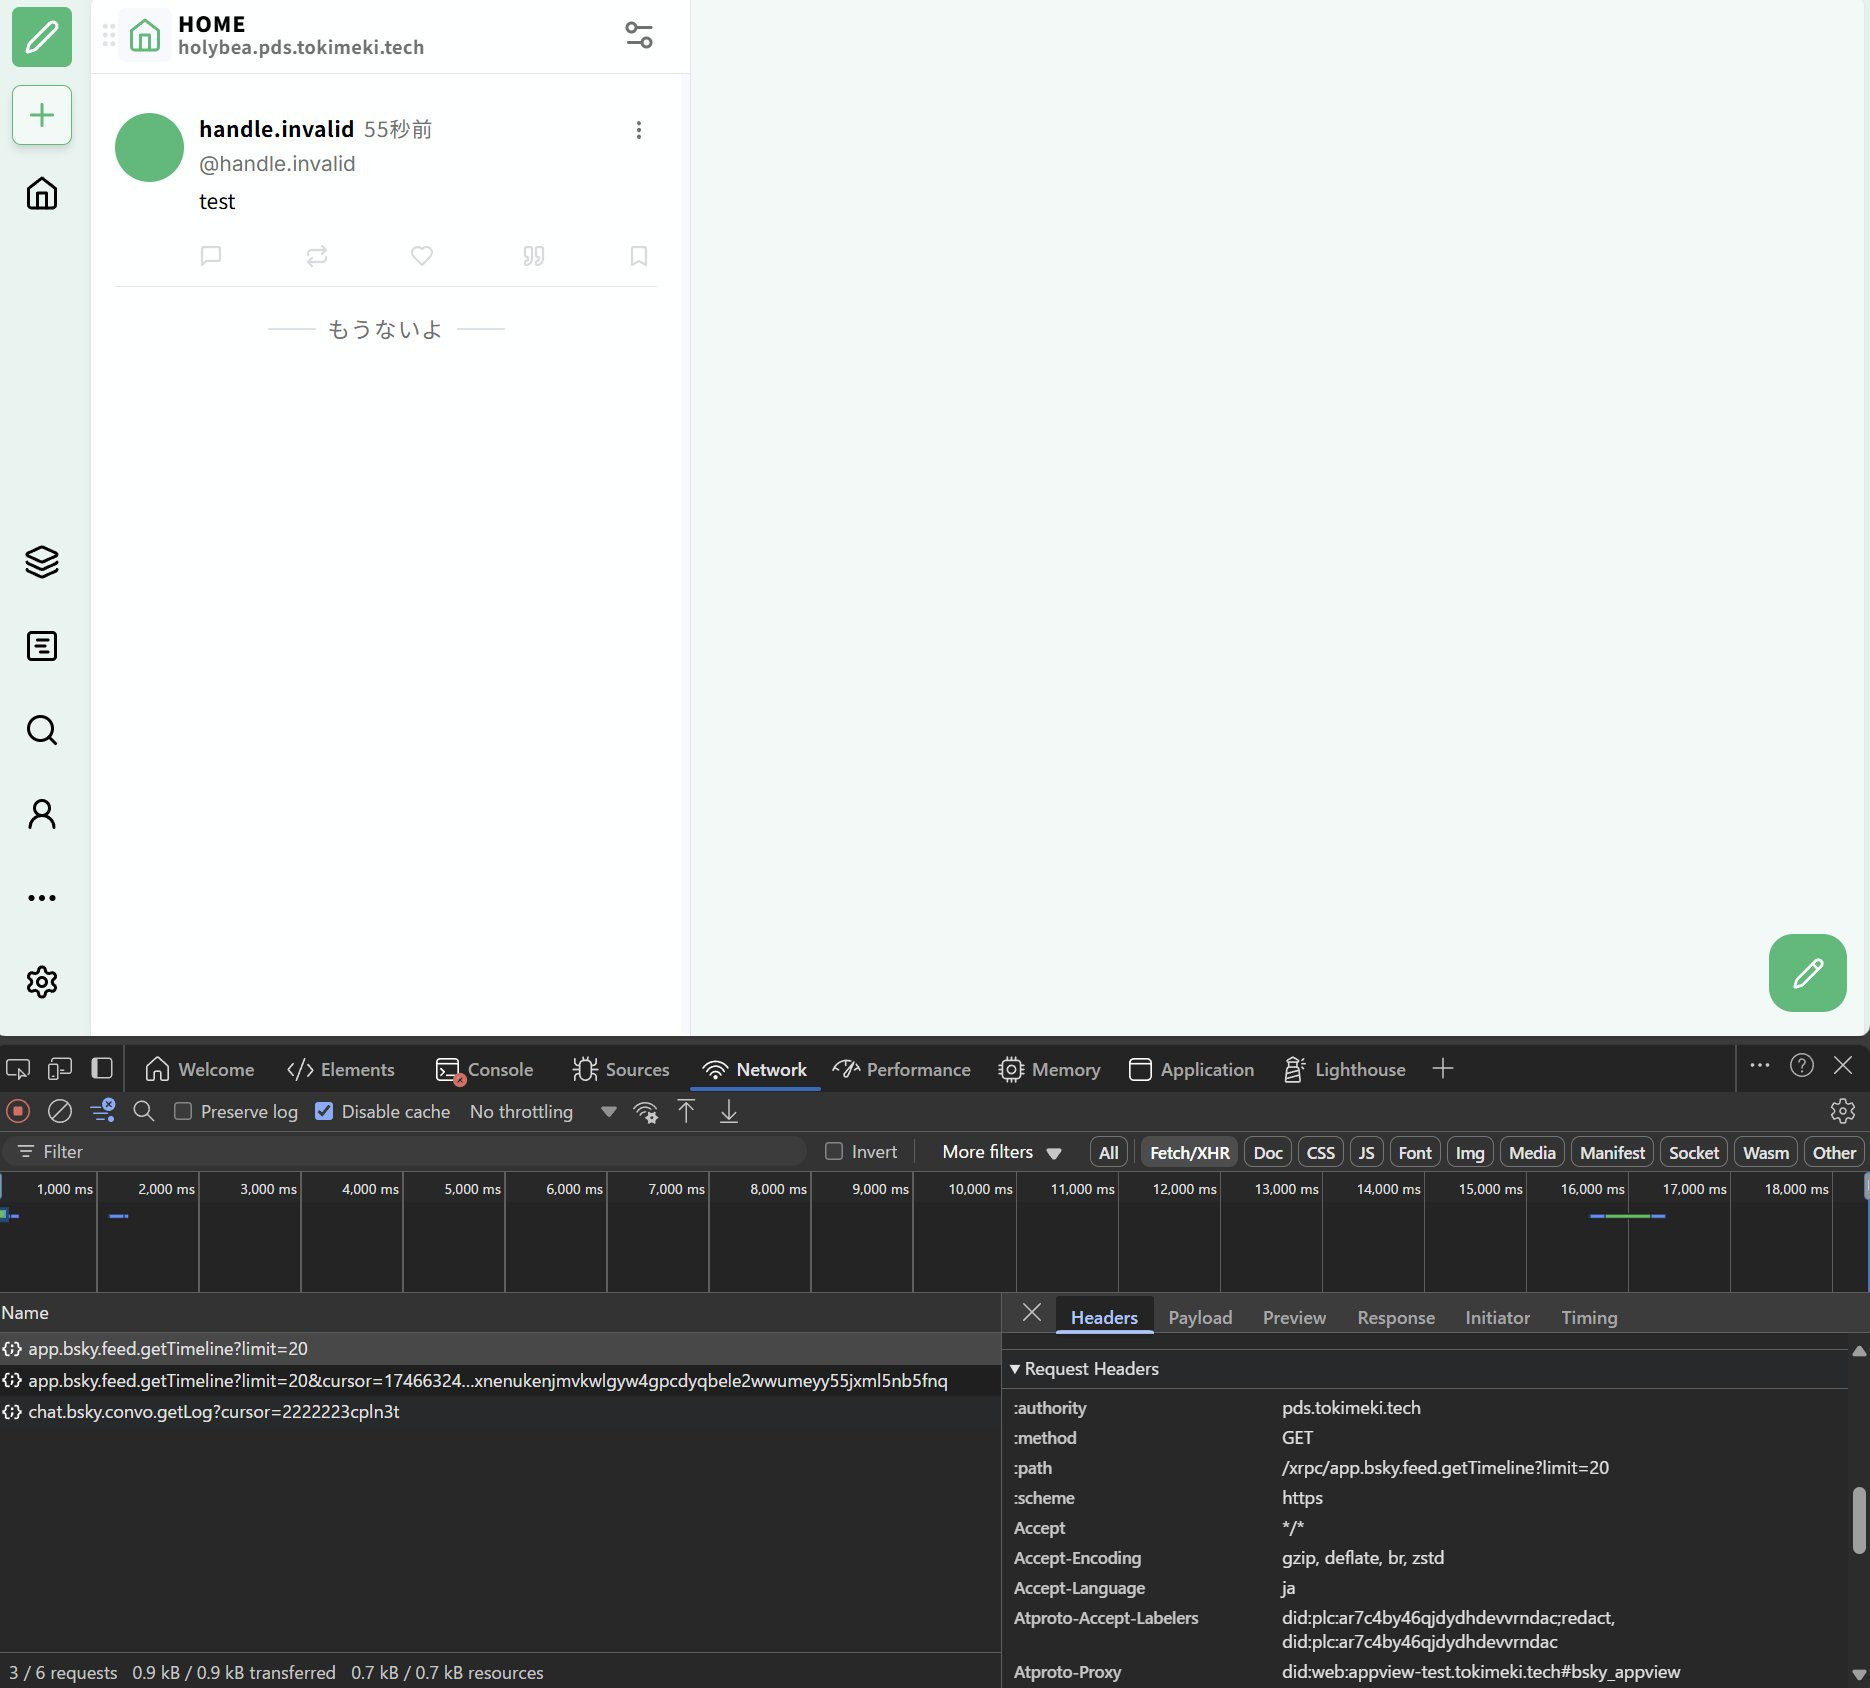This screenshot has width=1870, height=1688.
Task: Open DevTools customize three-dots menu
Action: [x=1760, y=1065]
